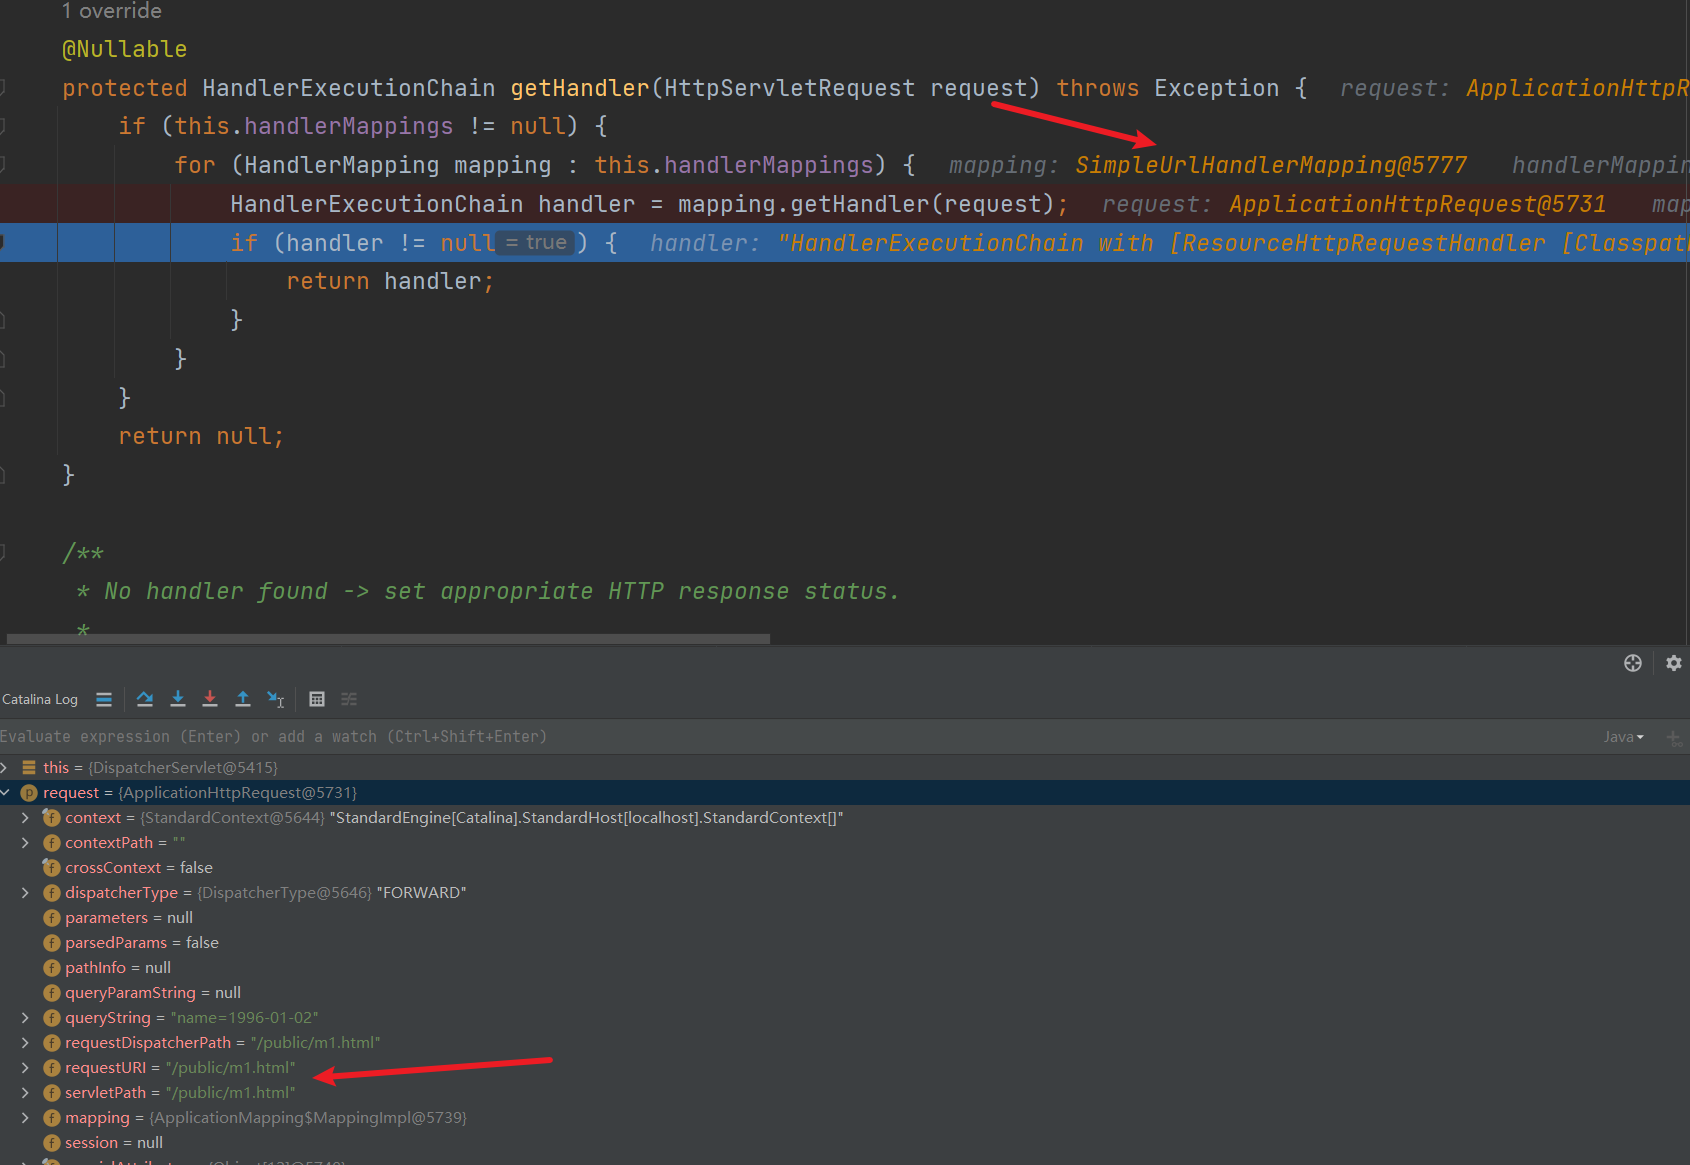Open debugger settings gear icon

coord(1673,663)
